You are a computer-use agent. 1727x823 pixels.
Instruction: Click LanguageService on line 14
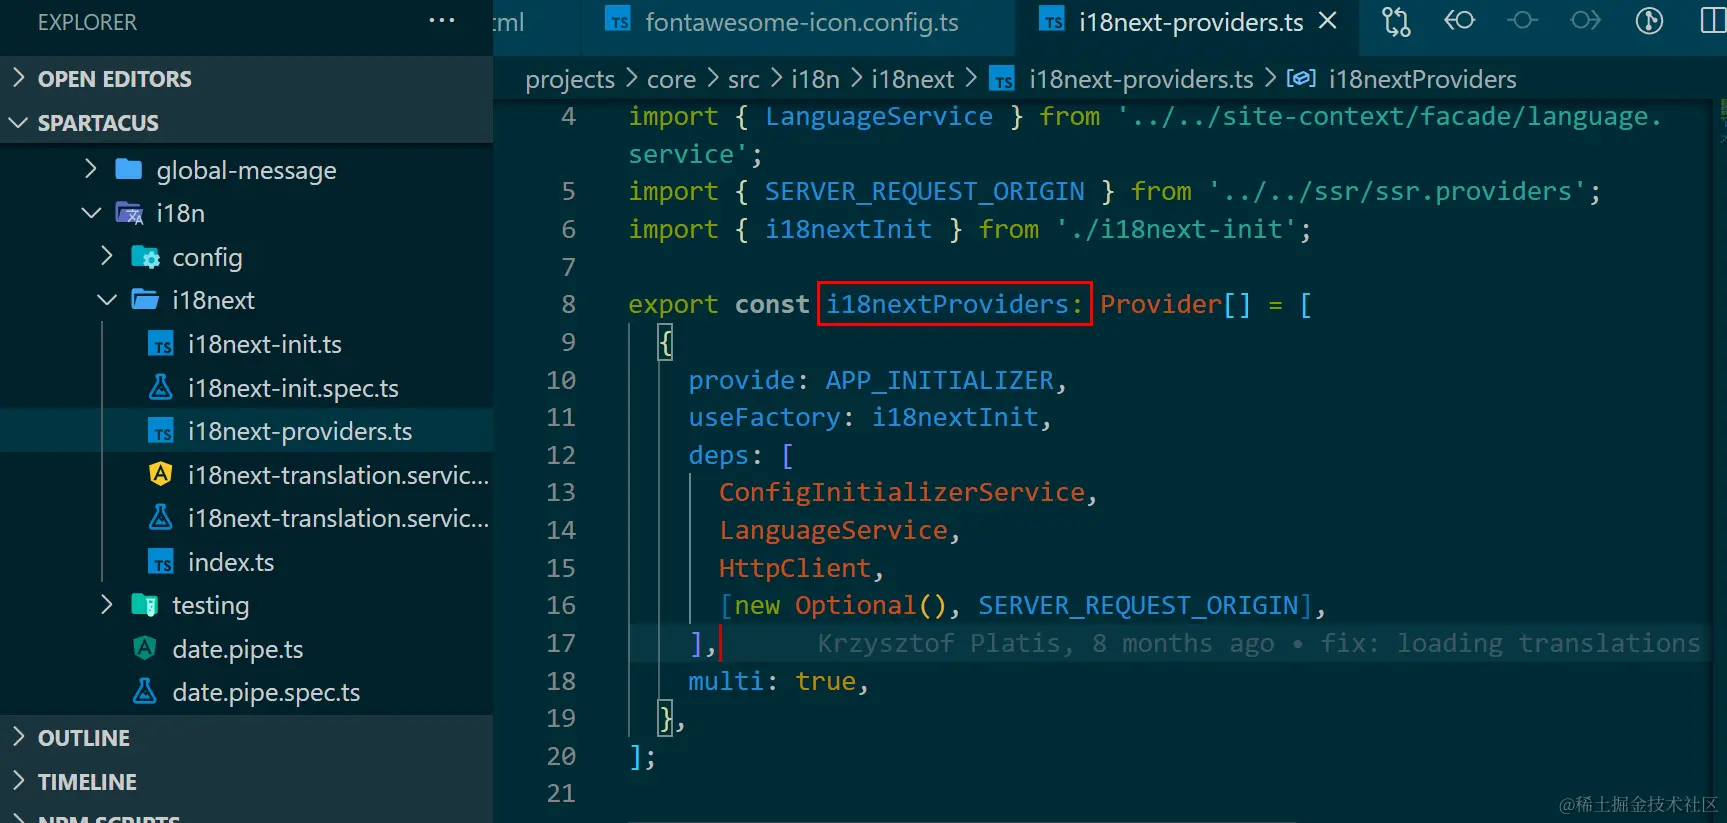point(833,530)
